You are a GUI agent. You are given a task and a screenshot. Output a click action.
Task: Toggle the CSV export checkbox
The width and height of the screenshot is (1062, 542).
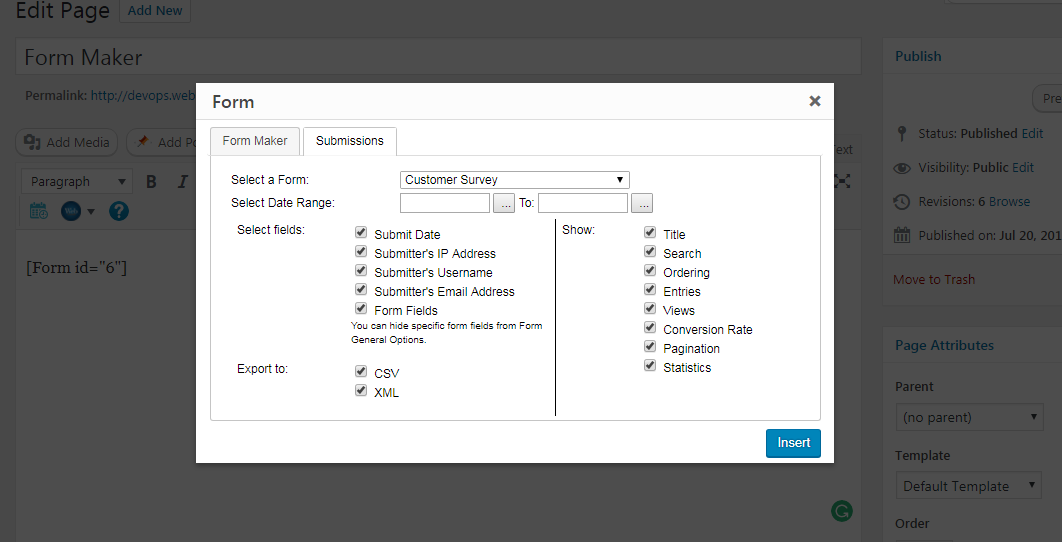pyautogui.click(x=361, y=372)
